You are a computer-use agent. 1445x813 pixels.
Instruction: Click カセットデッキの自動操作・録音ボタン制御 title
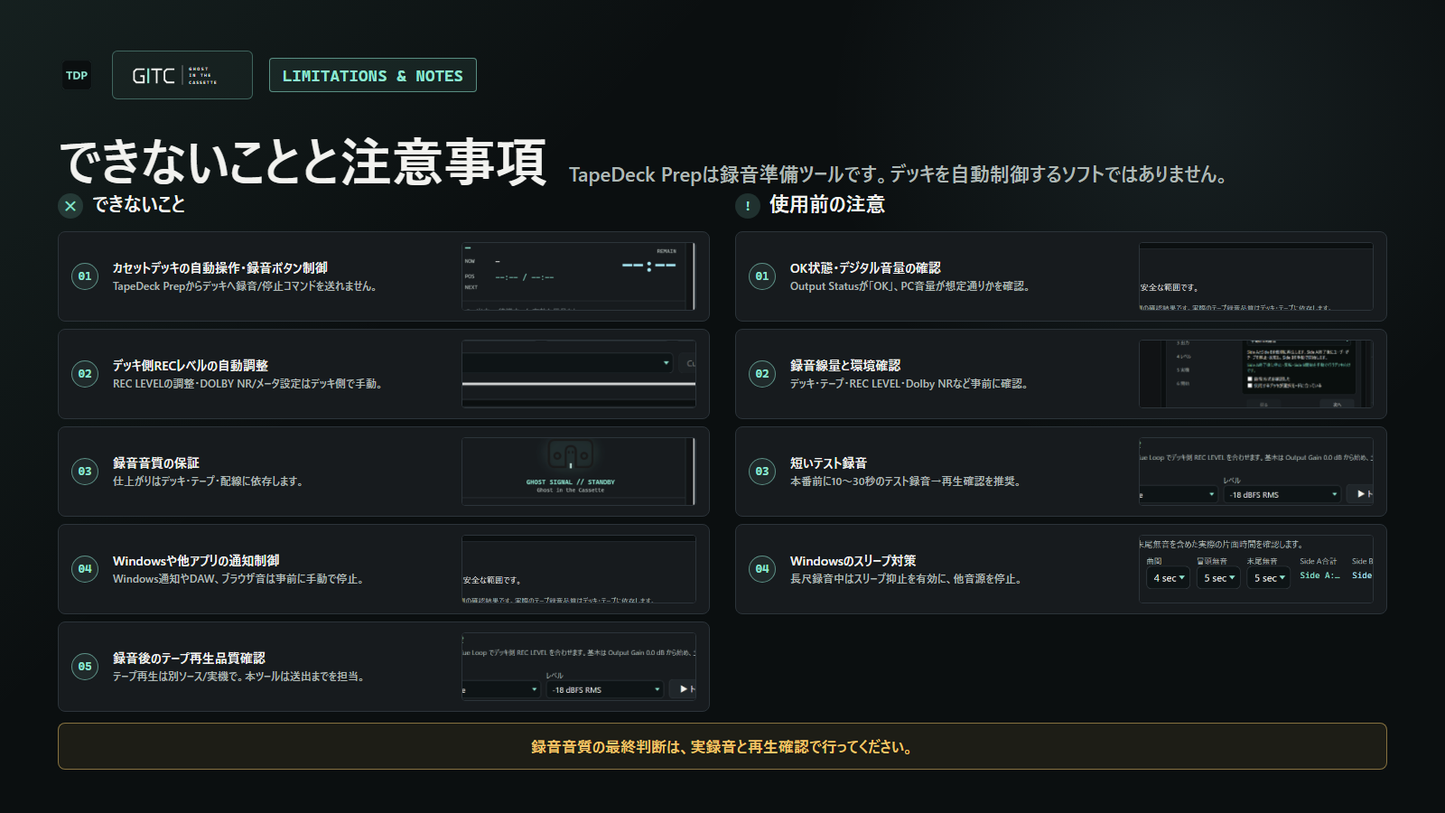(220, 268)
